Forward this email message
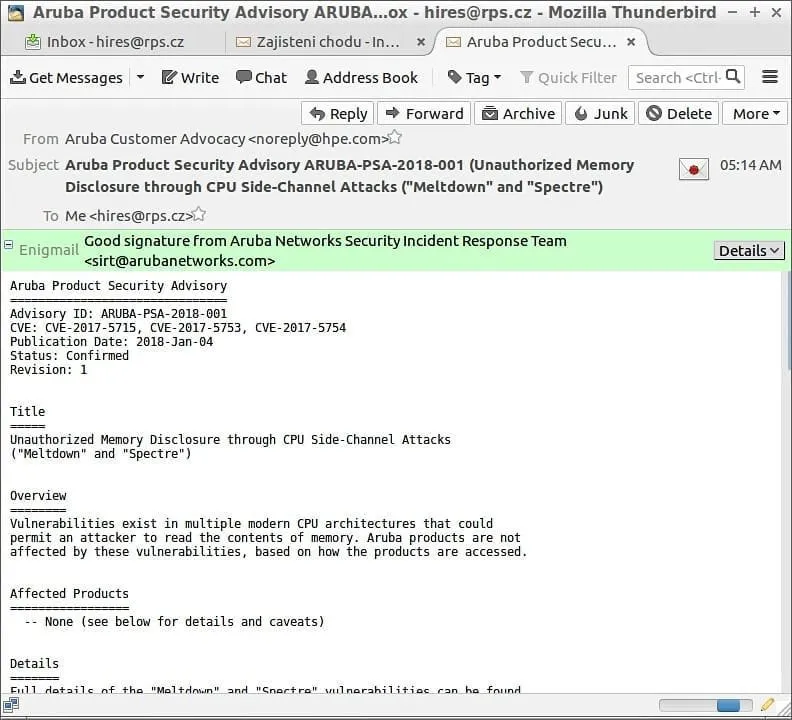The image size is (792, 720). (424, 114)
